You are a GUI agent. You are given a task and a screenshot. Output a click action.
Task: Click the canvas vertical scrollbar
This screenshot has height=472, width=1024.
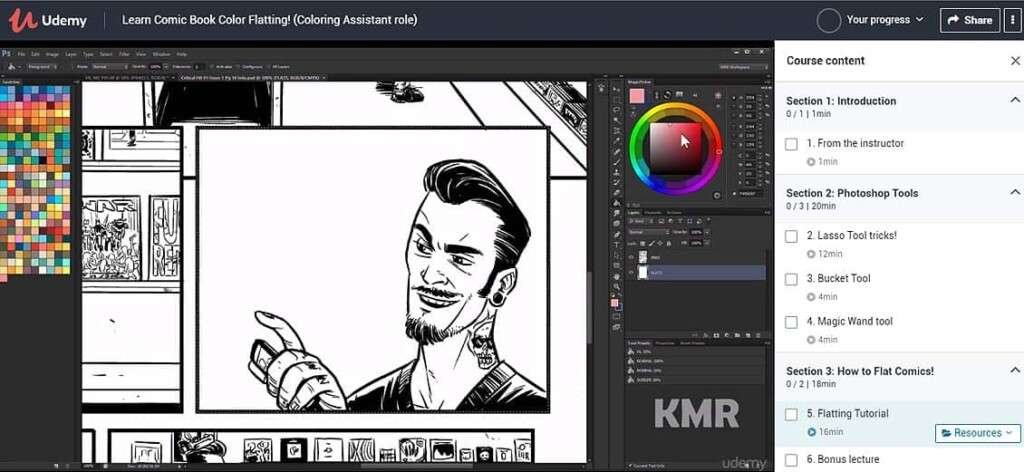tap(590, 307)
